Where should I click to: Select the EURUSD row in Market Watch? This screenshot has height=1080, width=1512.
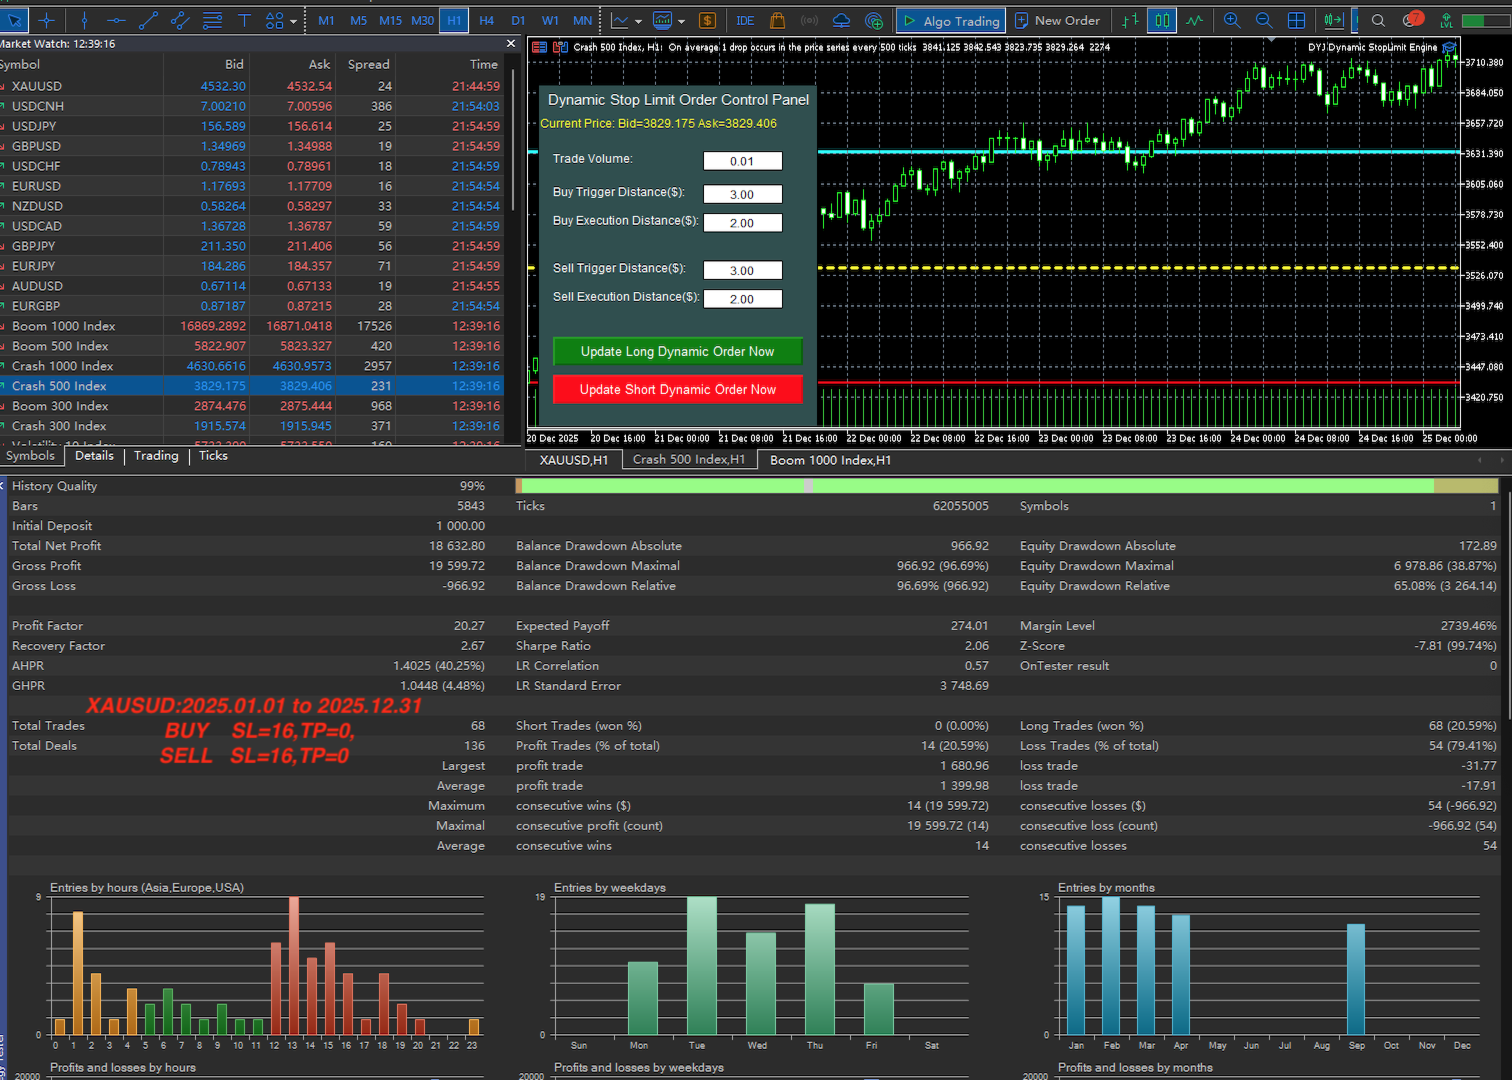click(x=252, y=186)
